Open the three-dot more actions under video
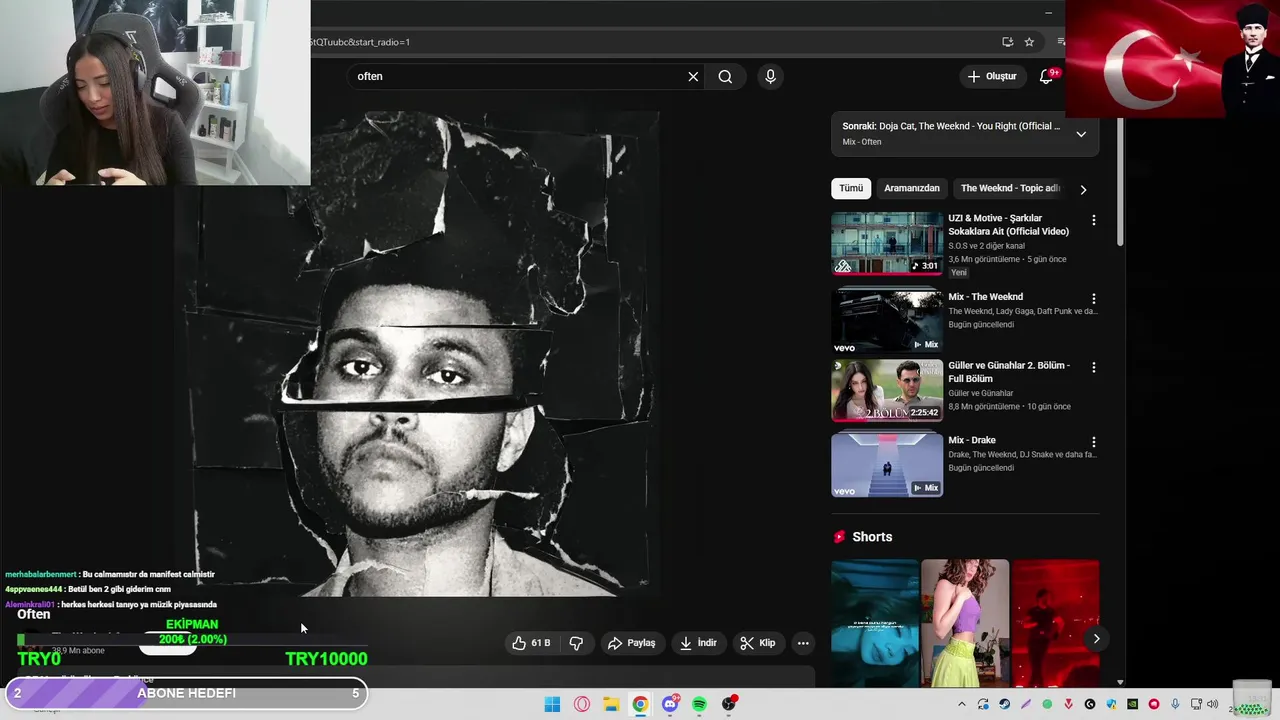 (803, 643)
